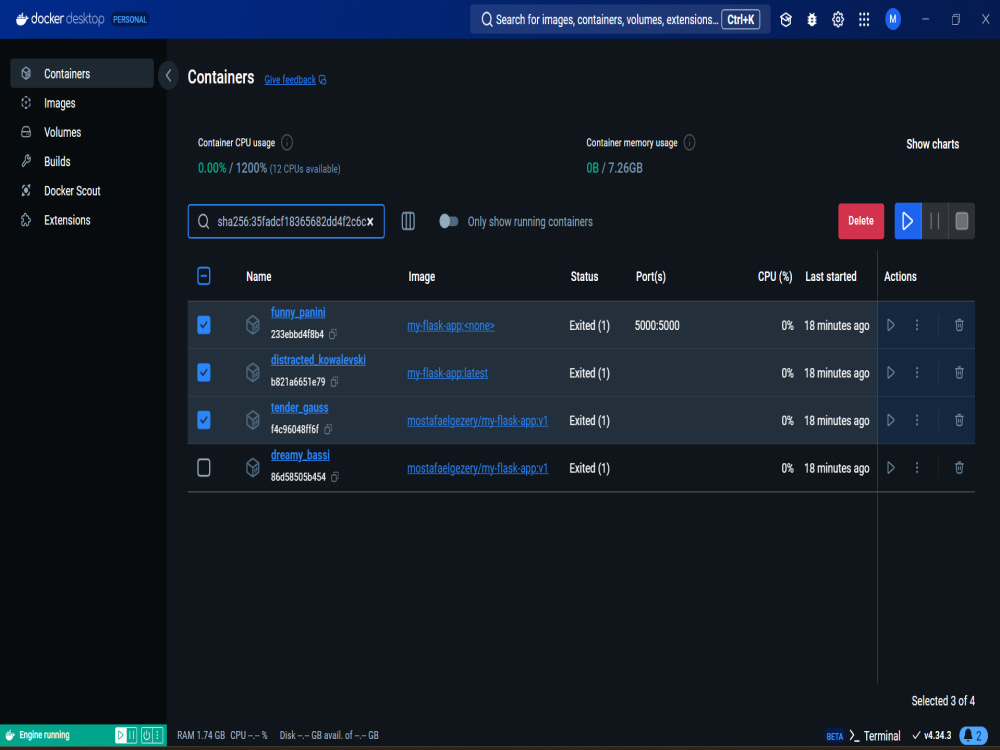This screenshot has width=1000, height=750.
Task: Open the funny_panini container link
Action: pyautogui.click(x=298, y=312)
